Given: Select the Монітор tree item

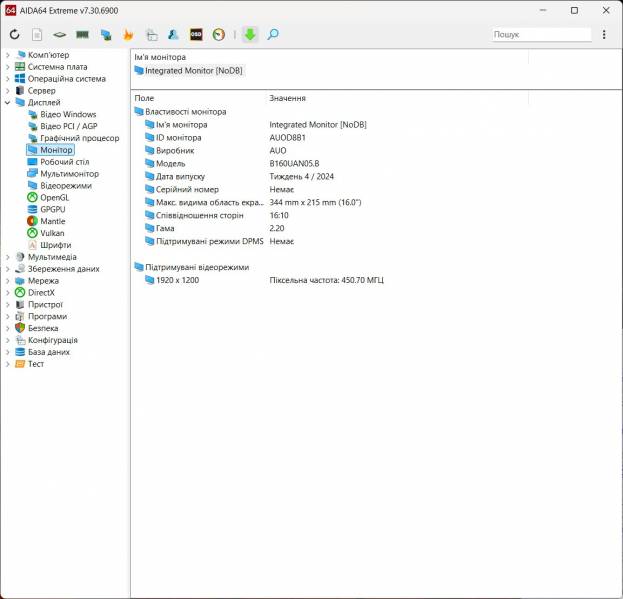Looking at the screenshot, I should [x=50, y=150].
